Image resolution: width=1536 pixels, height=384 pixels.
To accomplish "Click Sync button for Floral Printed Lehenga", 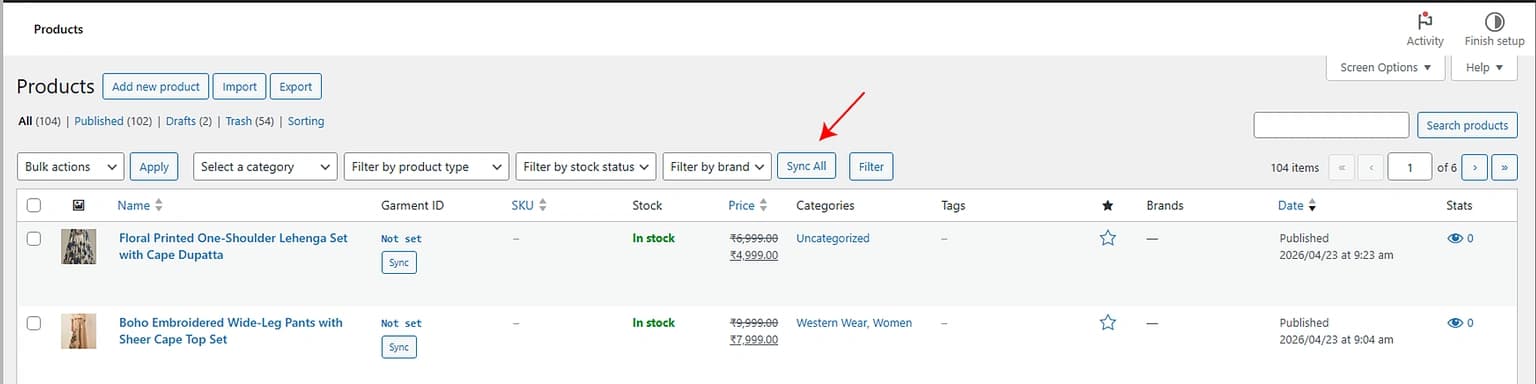I will (399, 263).
